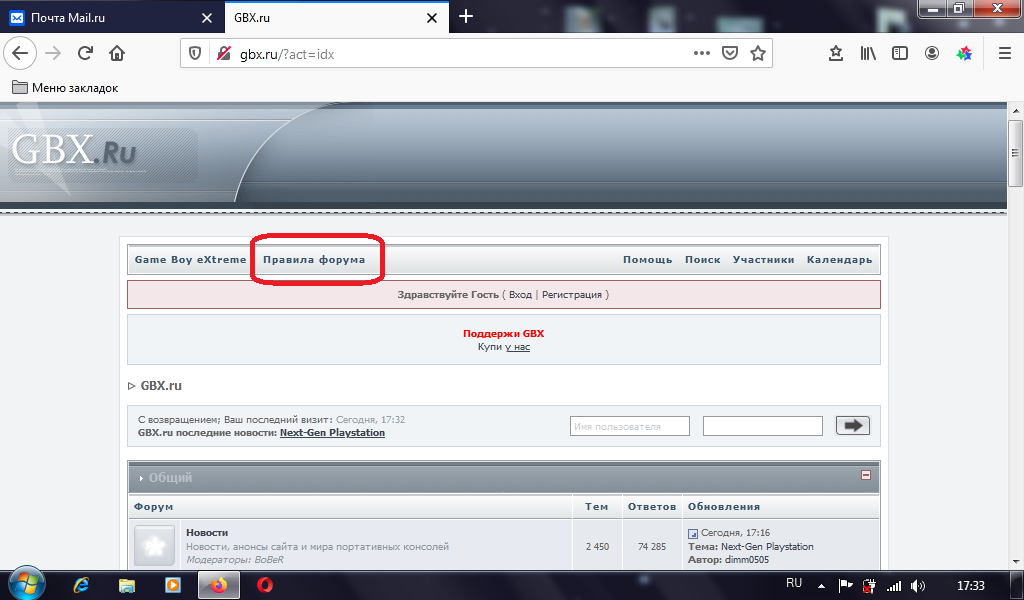Open the tracking protection shield icon
The height and width of the screenshot is (600, 1024).
pyautogui.click(x=195, y=54)
